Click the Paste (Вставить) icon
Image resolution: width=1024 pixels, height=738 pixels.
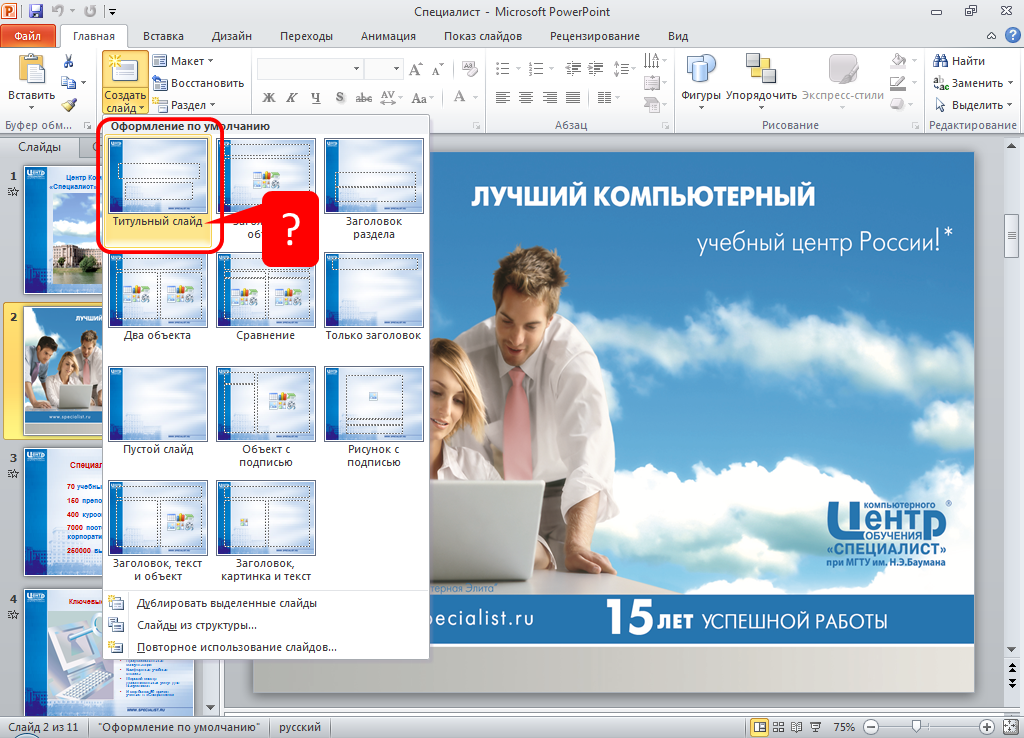pyautogui.click(x=31, y=69)
